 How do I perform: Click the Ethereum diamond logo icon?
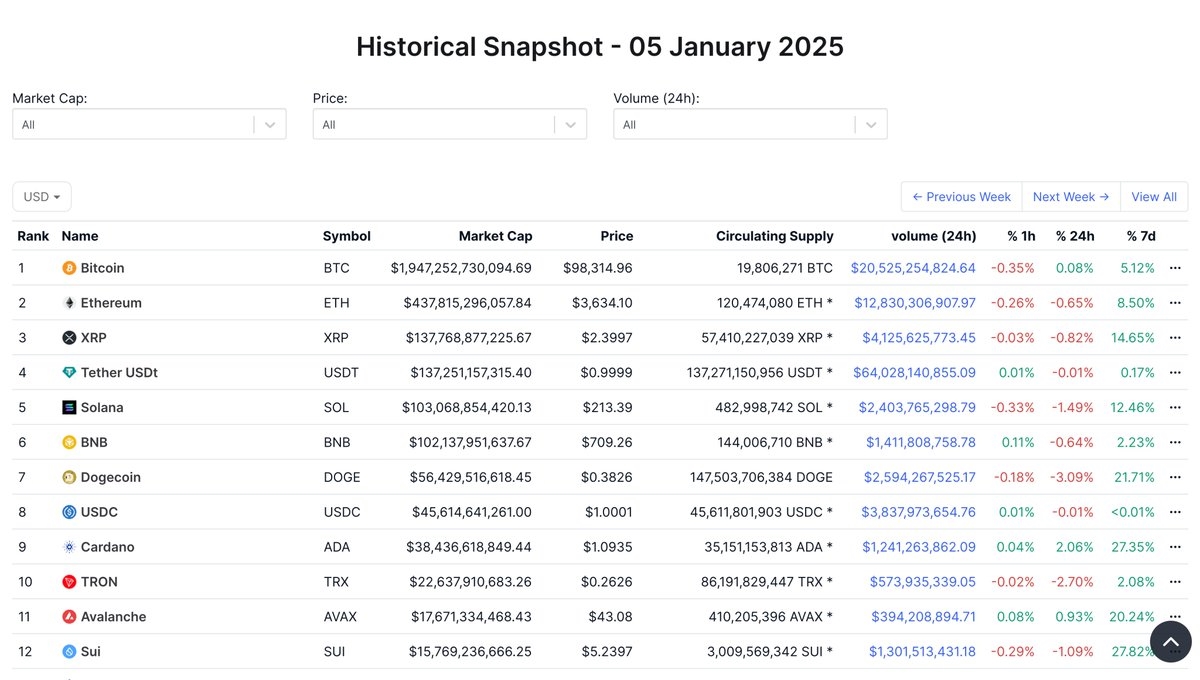[69, 303]
